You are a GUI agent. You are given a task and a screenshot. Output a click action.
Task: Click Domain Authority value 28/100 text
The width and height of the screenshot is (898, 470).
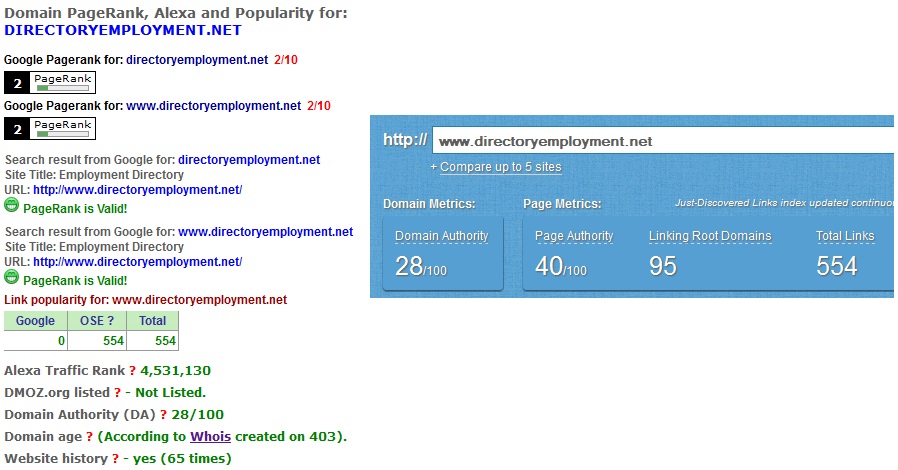pos(198,414)
